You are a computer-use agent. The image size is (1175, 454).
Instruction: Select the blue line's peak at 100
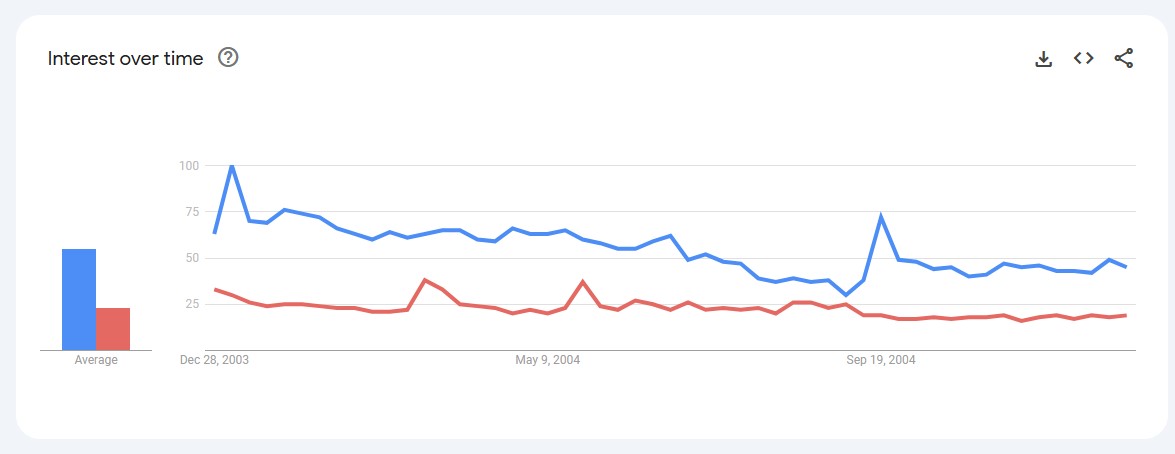pyautogui.click(x=232, y=165)
